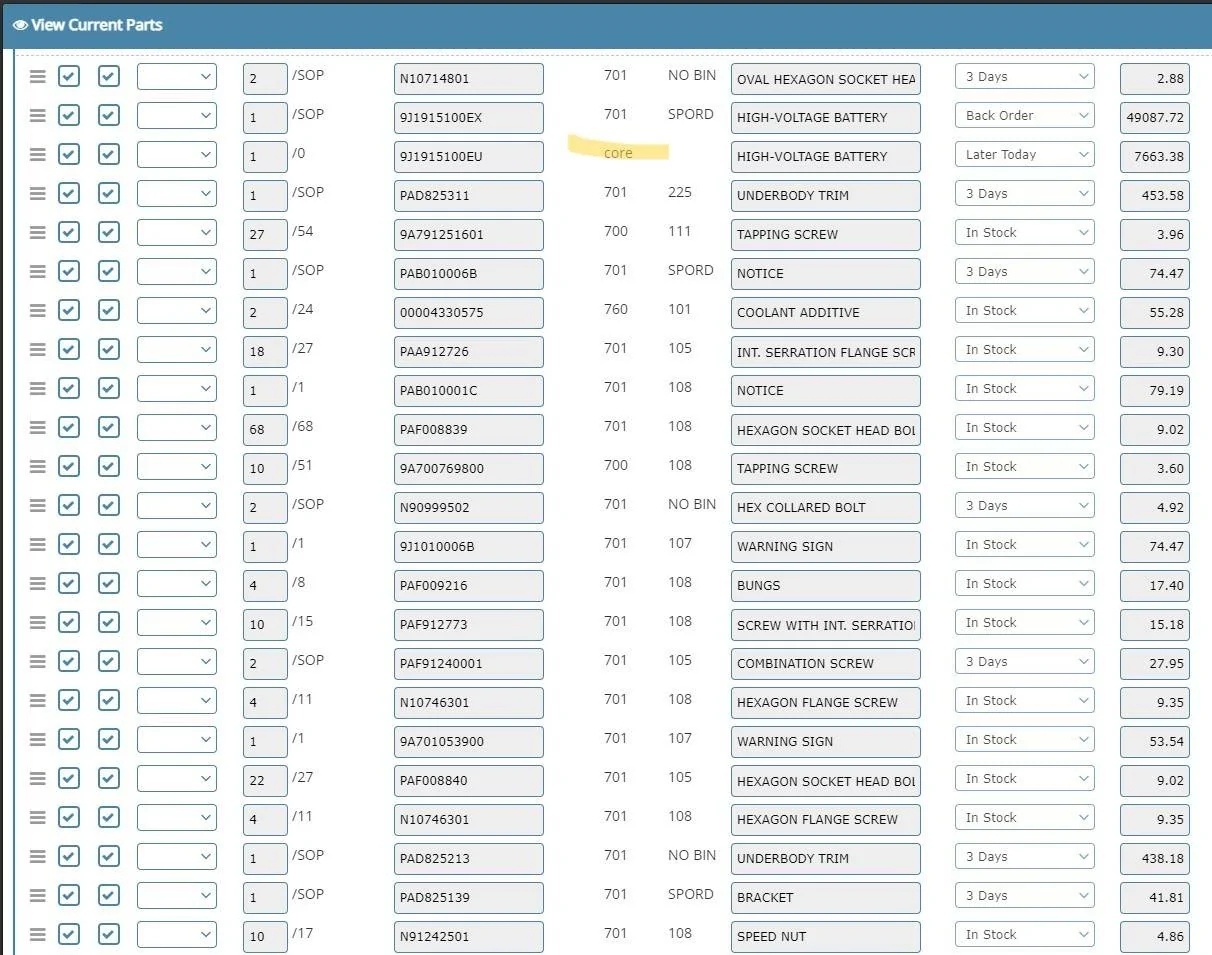The height and width of the screenshot is (955, 1212).
Task: Toggle the left checkbox on the PAF91240001 row
Action: pos(69,662)
